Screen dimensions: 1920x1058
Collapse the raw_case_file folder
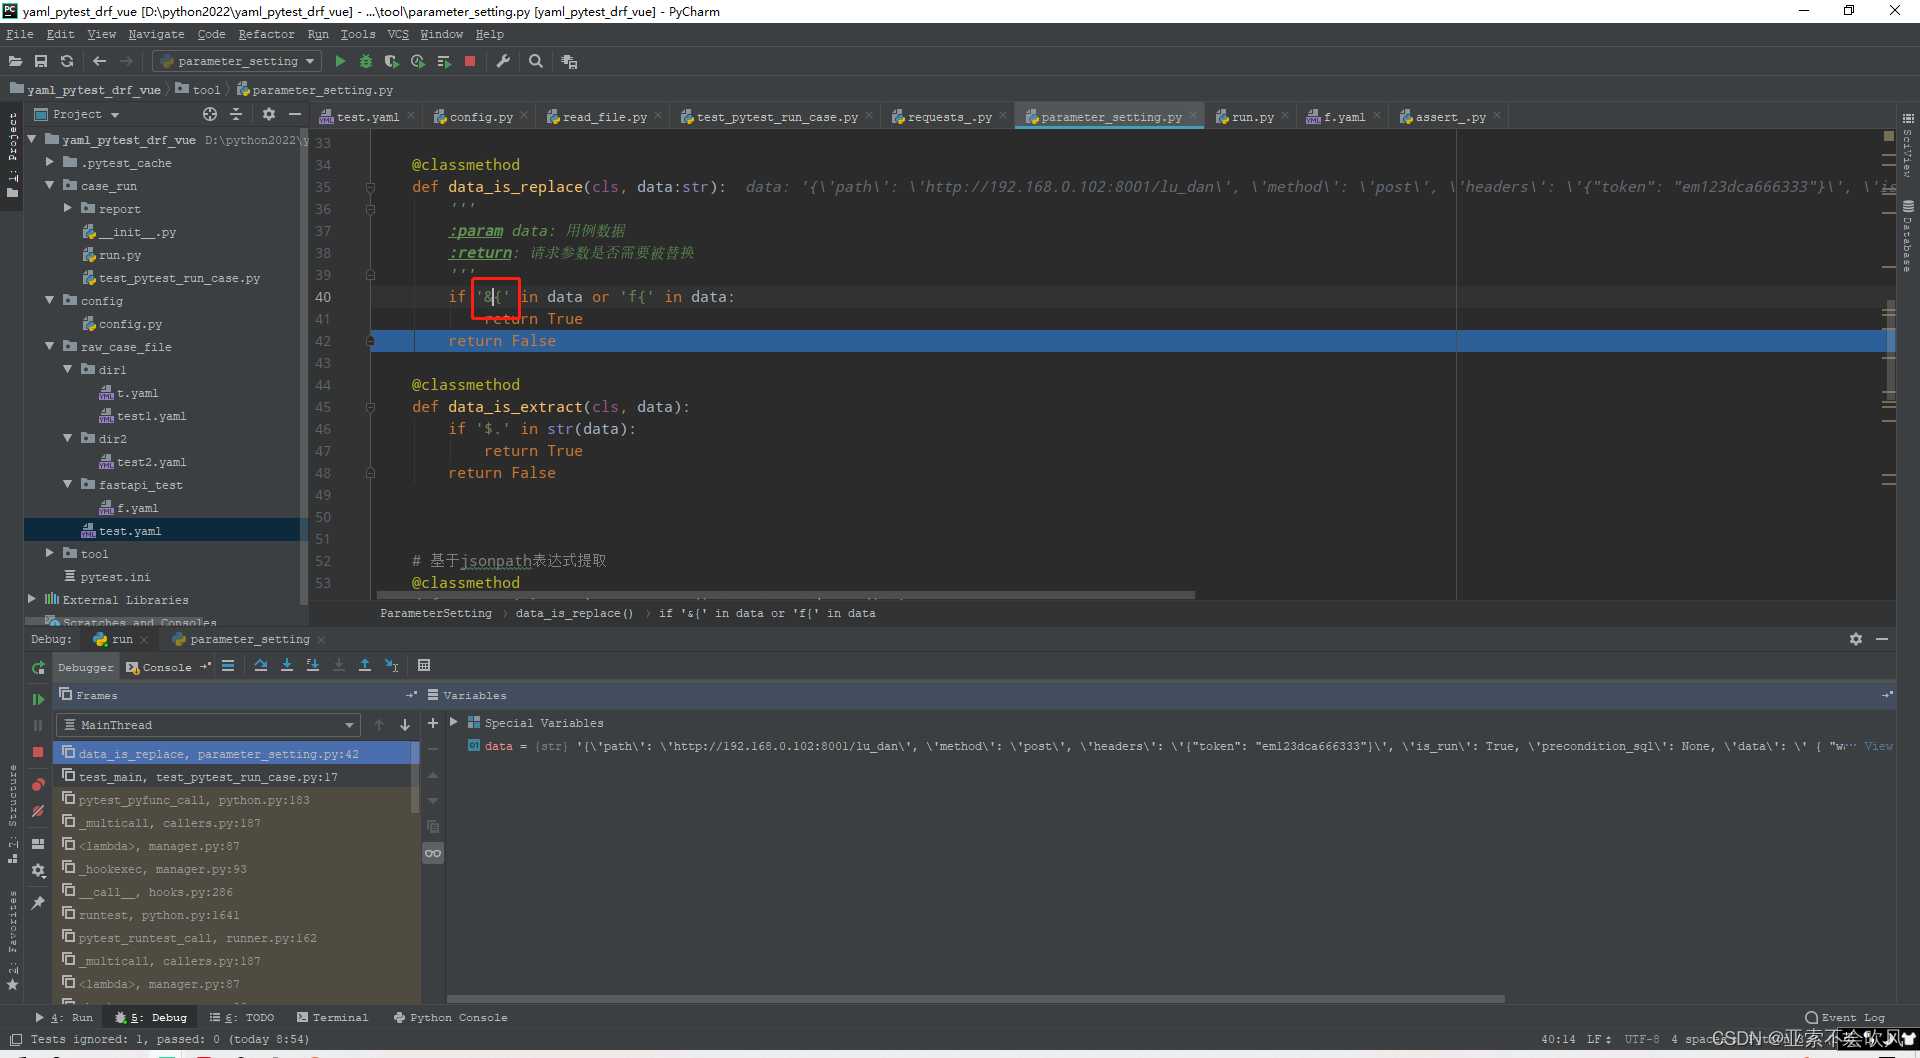[x=50, y=346]
